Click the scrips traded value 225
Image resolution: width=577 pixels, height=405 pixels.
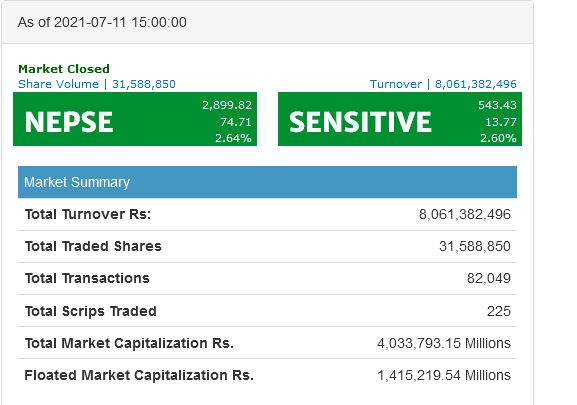(499, 311)
